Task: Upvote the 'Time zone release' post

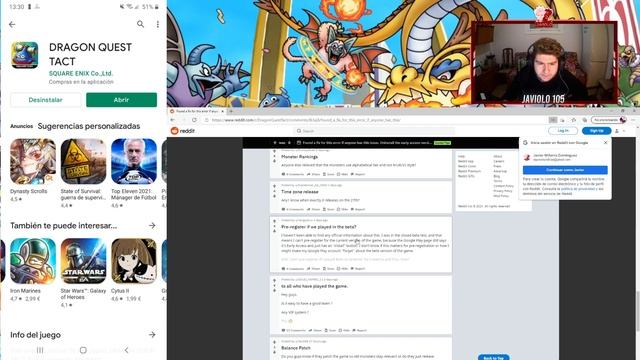Action: coord(274,187)
